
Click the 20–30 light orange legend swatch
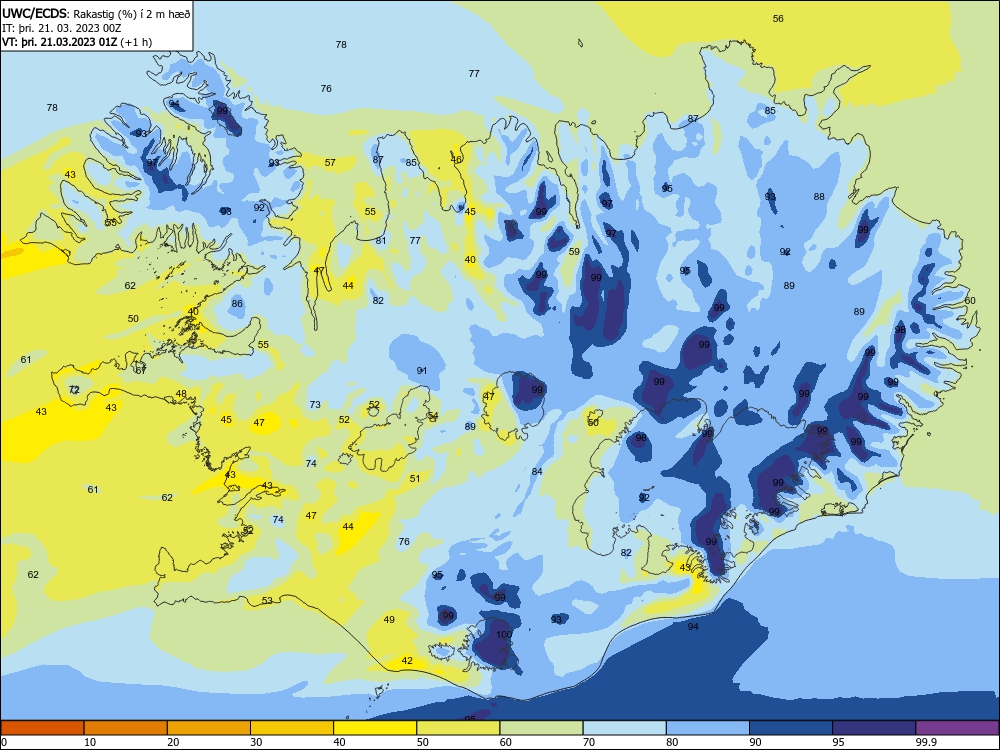209,728
